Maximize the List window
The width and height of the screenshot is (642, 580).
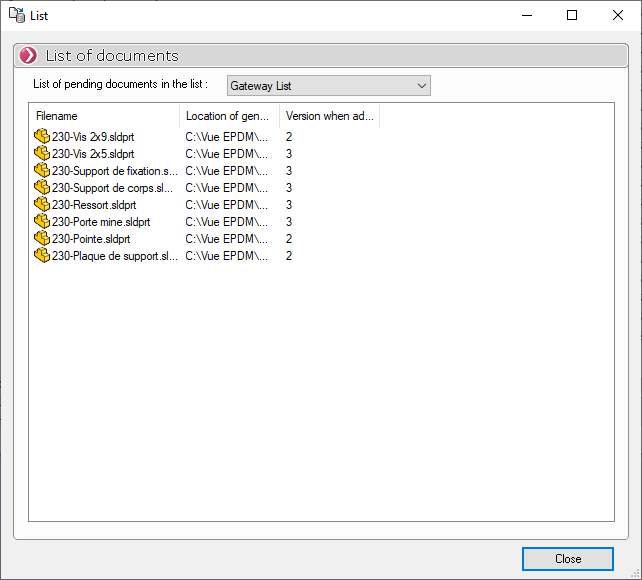click(572, 15)
